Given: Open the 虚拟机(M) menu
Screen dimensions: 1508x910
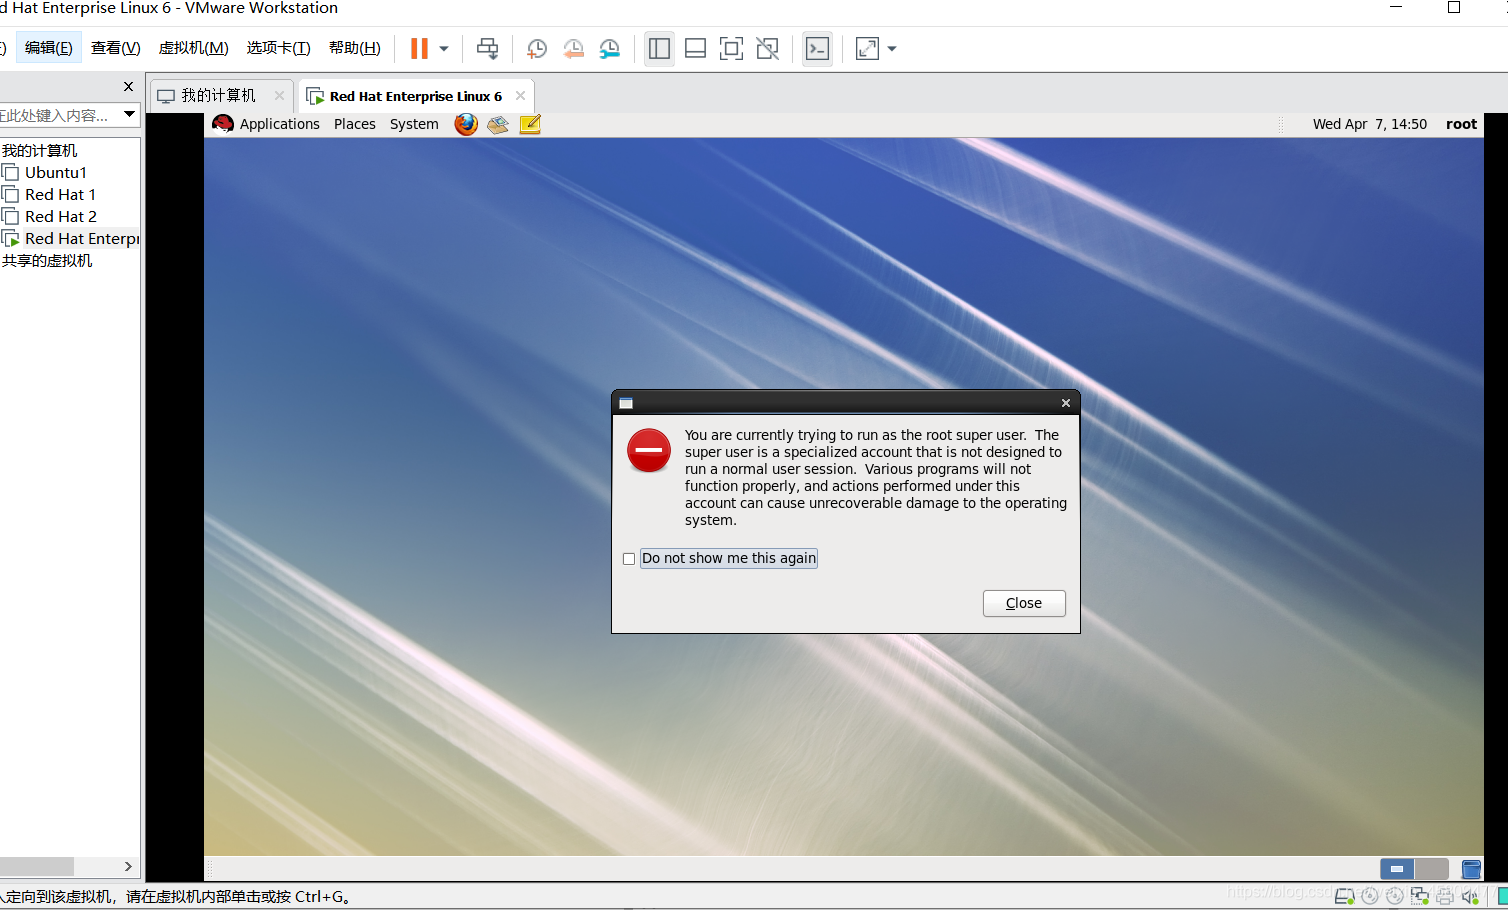Looking at the screenshot, I should pyautogui.click(x=193, y=48).
